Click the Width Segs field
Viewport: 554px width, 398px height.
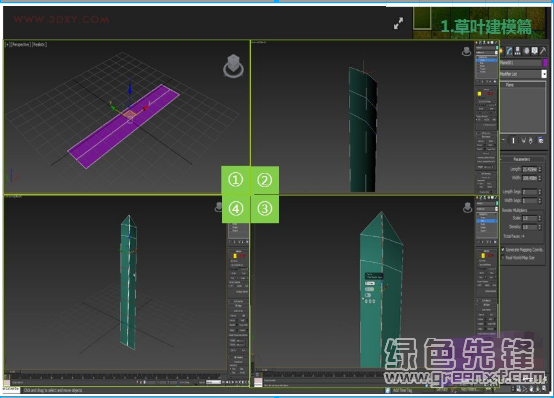click(530, 201)
